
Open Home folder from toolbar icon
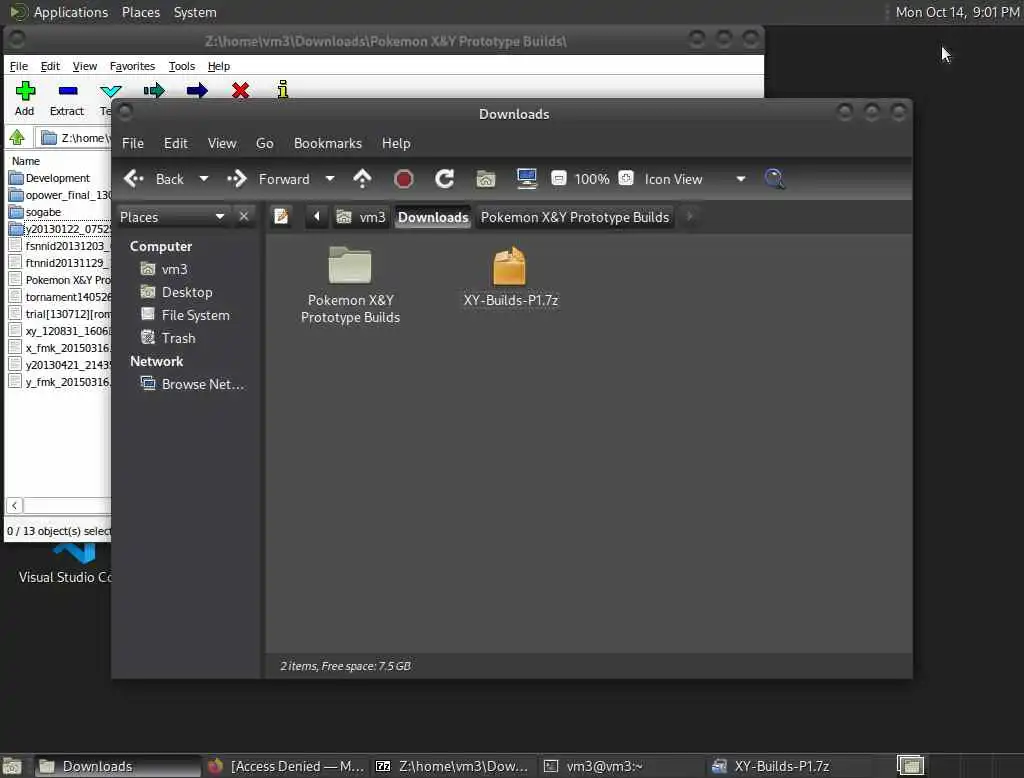point(485,178)
